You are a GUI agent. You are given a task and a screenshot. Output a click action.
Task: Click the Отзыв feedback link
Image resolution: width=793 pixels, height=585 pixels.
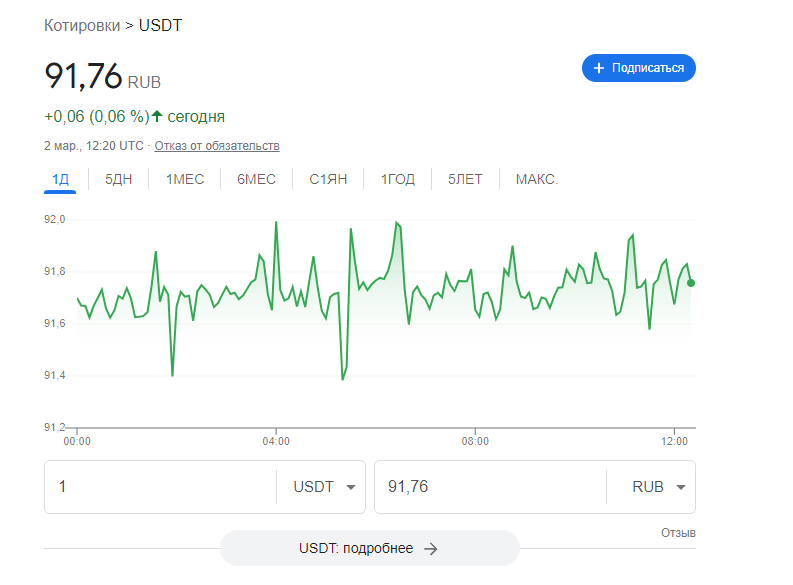[x=678, y=532]
